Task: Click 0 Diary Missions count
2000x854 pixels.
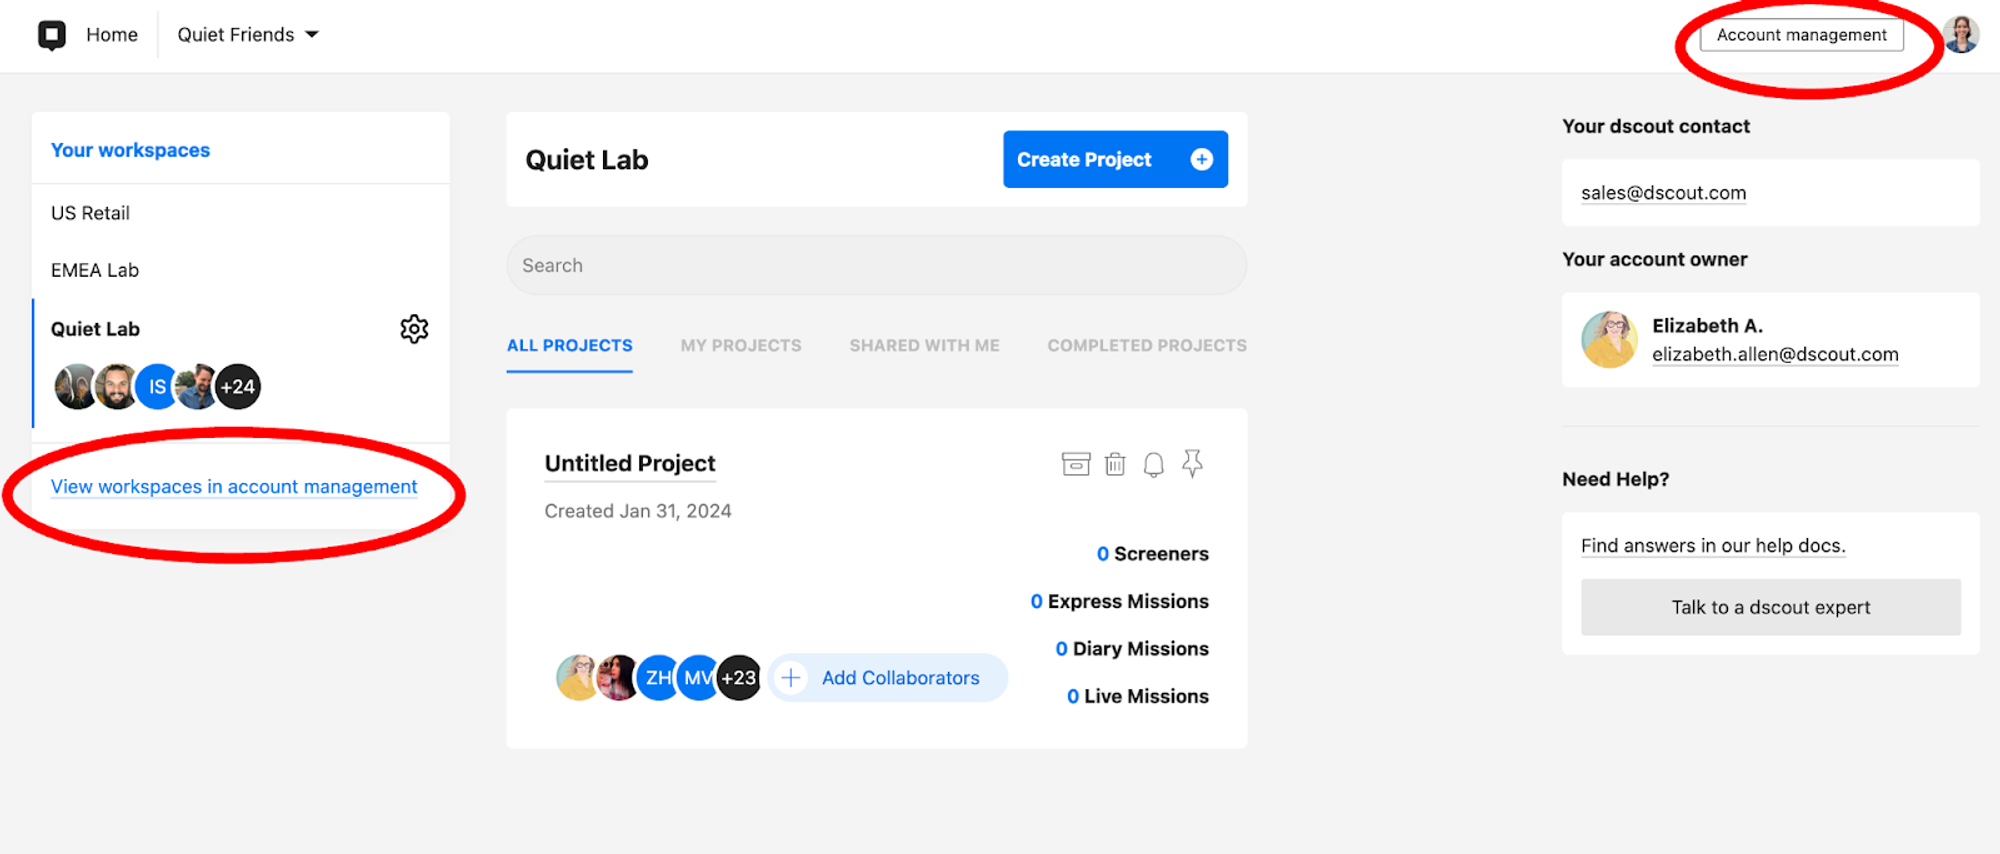Action: click(x=1132, y=649)
